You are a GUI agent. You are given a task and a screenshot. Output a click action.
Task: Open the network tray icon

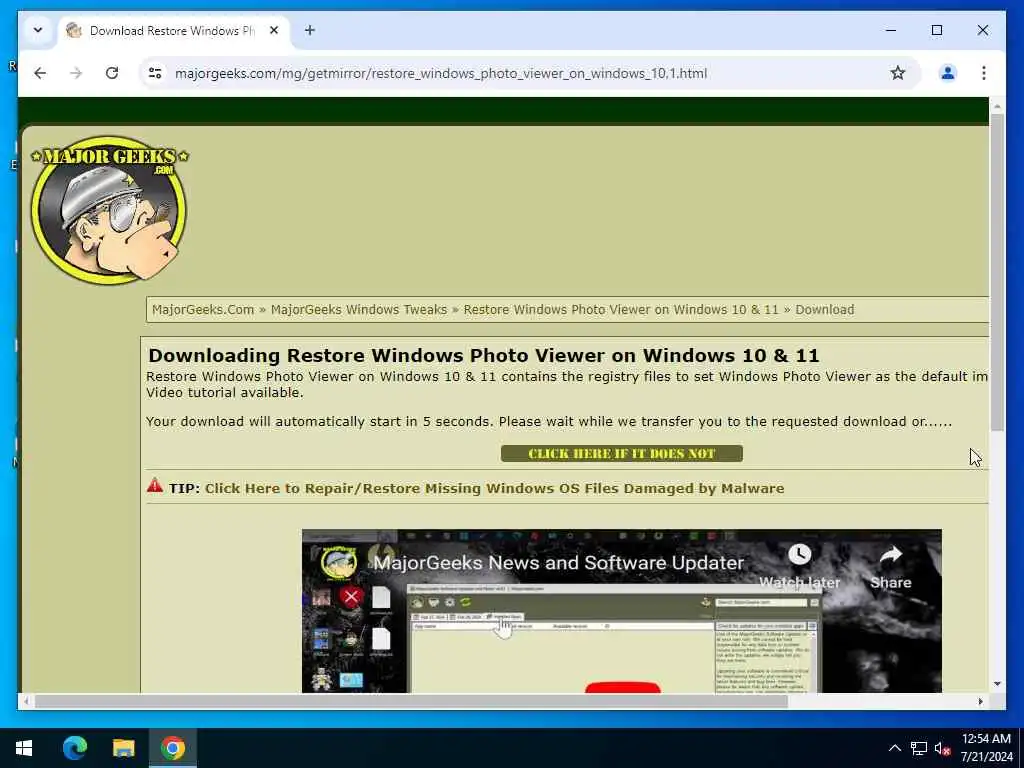tap(919, 748)
